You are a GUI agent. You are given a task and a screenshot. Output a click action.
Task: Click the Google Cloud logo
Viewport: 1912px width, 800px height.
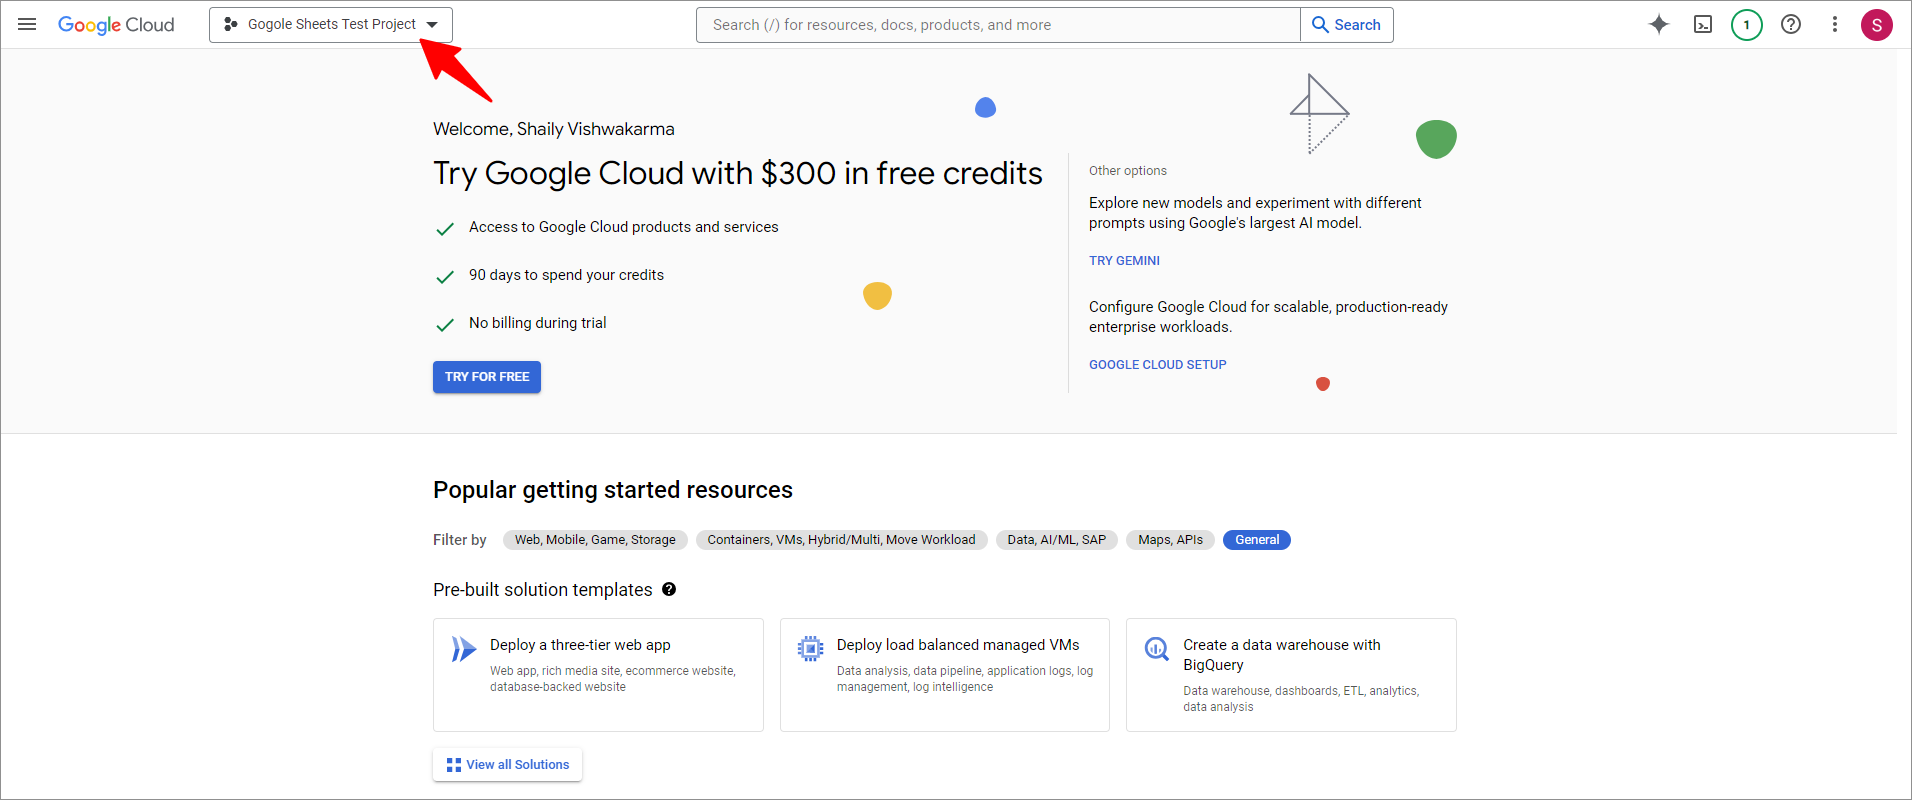[116, 25]
